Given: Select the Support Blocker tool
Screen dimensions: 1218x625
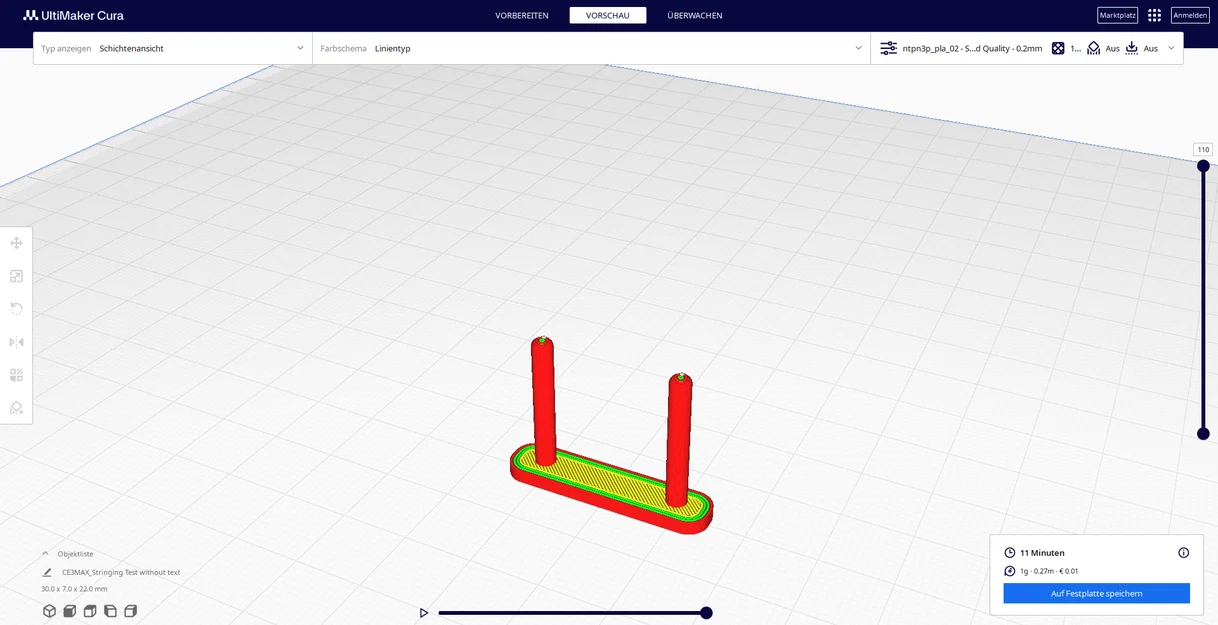Looking at the screenshot, I should tap(16, 408).
